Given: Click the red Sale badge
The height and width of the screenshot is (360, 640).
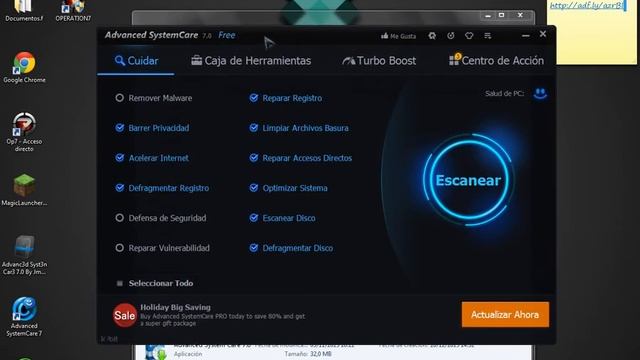Looking at the screenshot, I should click(x=124, y=315).
